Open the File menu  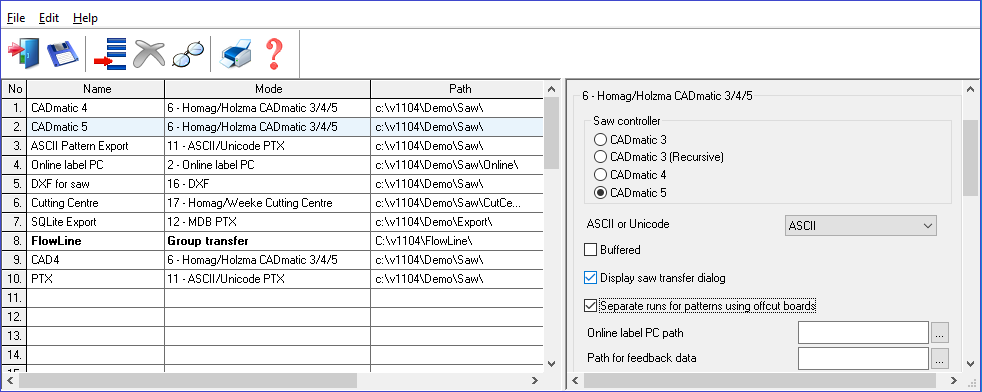(16, 18)
